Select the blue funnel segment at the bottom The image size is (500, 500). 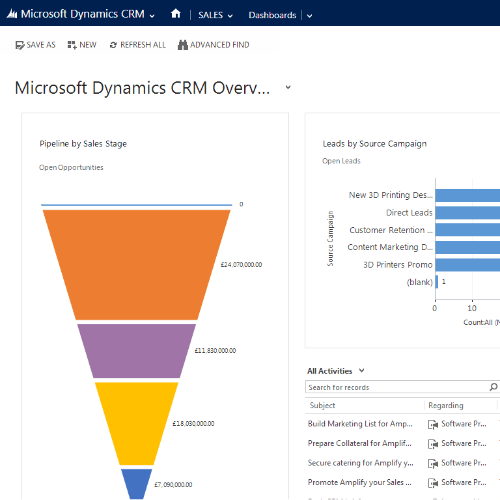click(x=137, y=484)
